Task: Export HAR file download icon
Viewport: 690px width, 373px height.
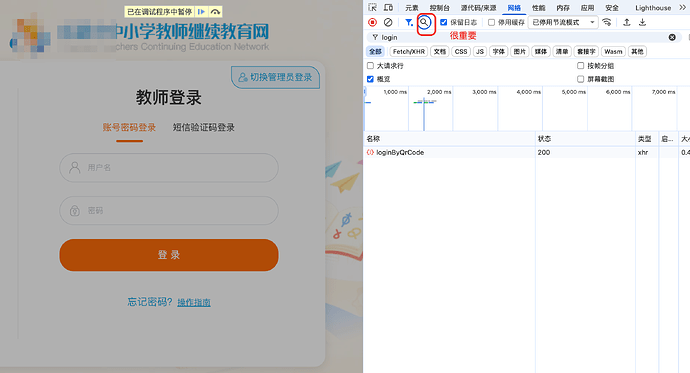Action: pos(642,22)
